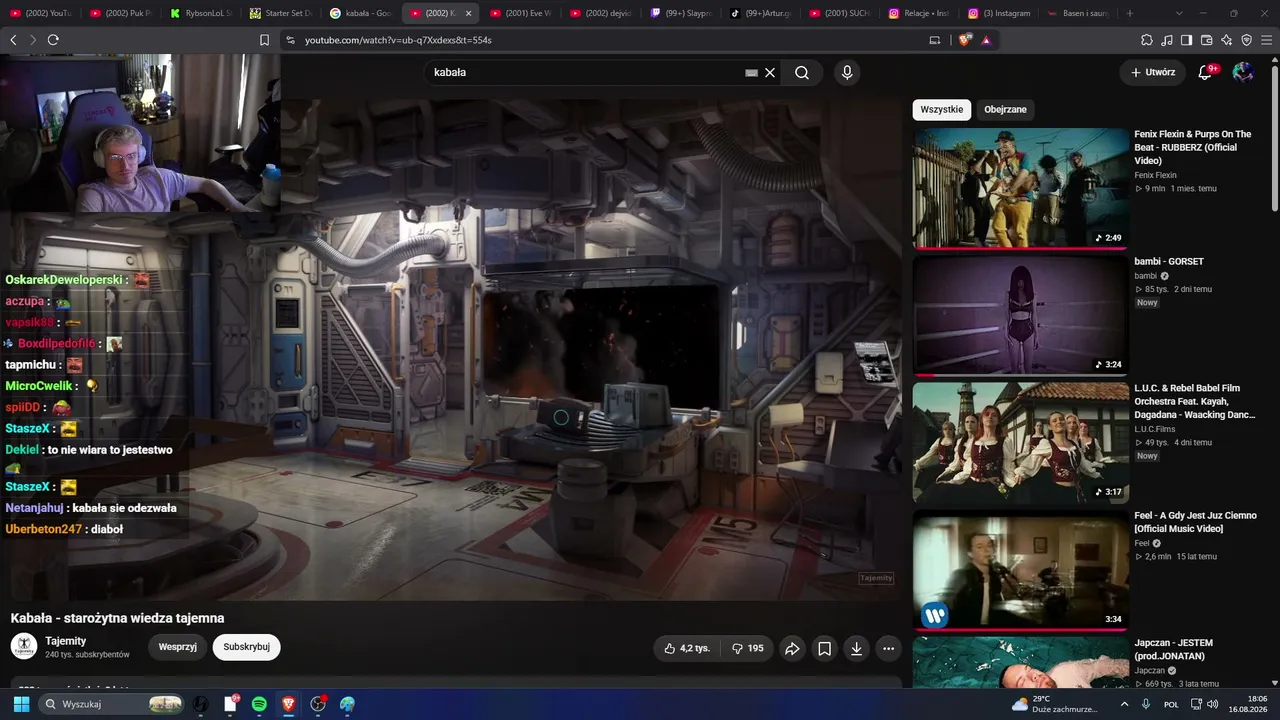Image resolution: width=1280 pixels, height=720 pixels.
Task: Open Japczan - JESTEM video title
Action: 1174,649
